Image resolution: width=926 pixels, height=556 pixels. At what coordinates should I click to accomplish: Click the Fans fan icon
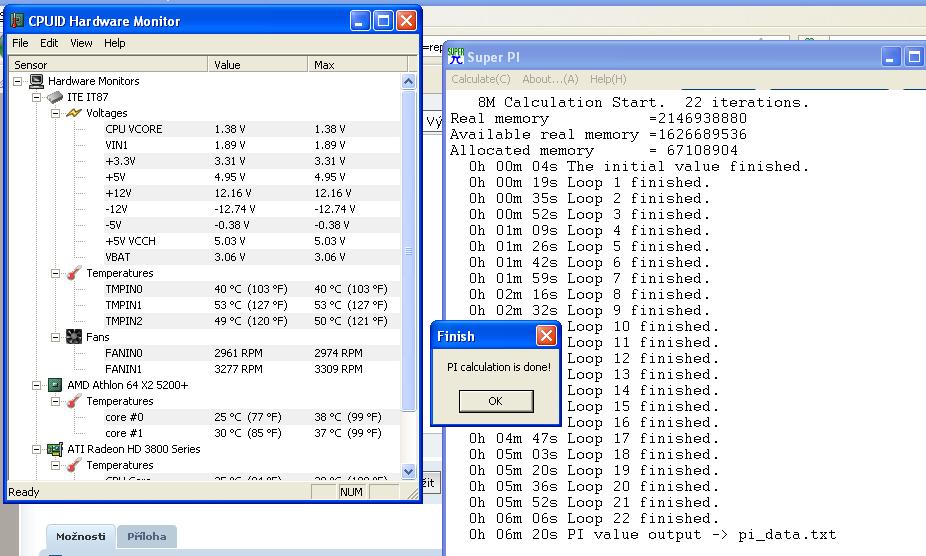[x=74, y=337]
